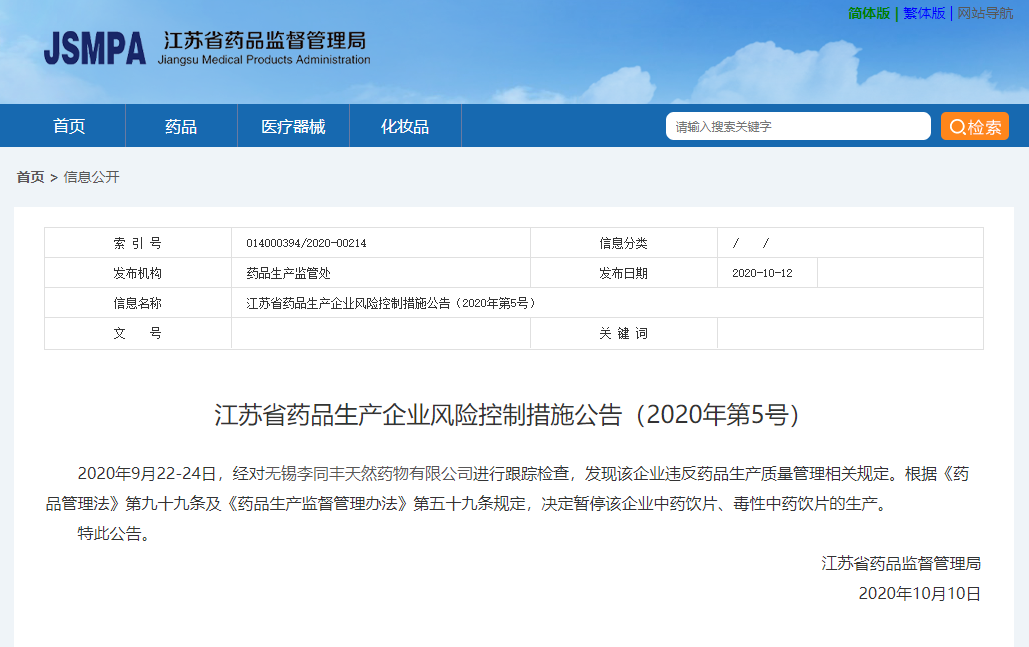Click the 关键词 label cell
Screen dimensions: 1029x647
[623, 333]
